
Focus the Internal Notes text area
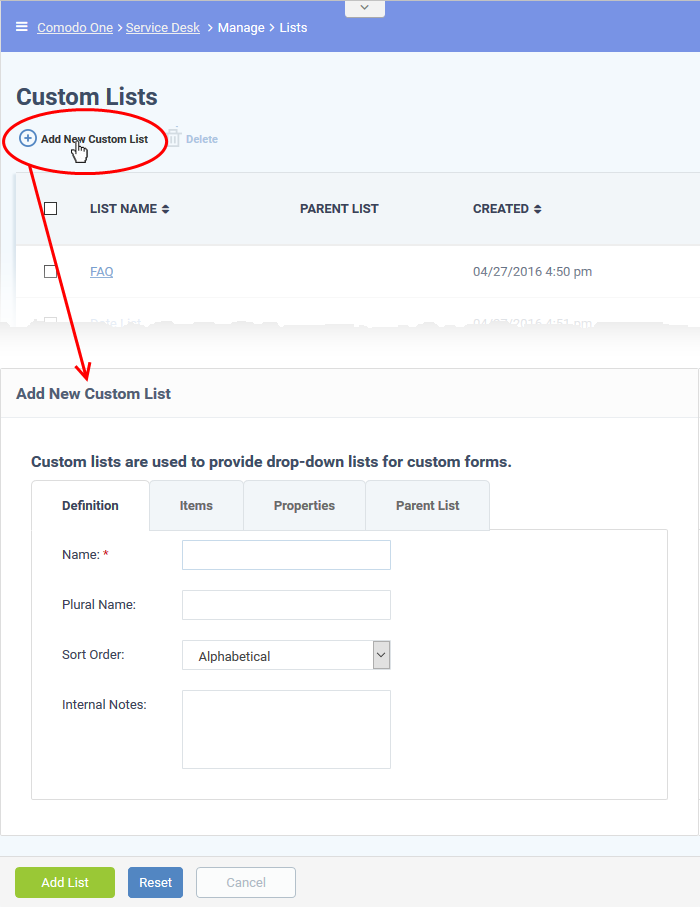click(x=286, y=729)
